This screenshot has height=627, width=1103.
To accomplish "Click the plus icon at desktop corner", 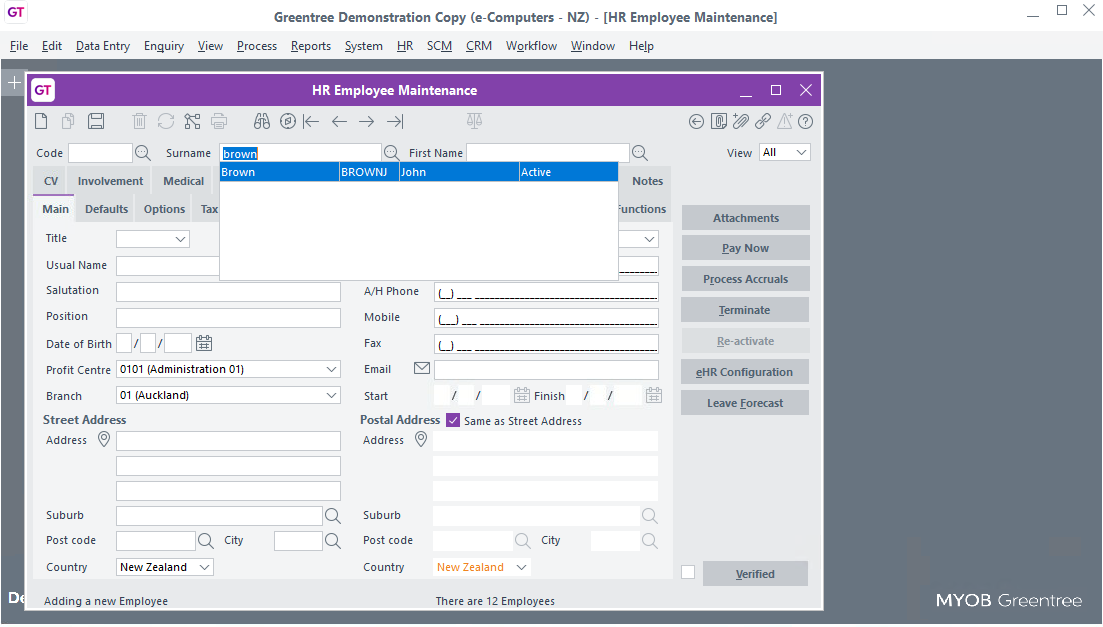I will point(14,83).
